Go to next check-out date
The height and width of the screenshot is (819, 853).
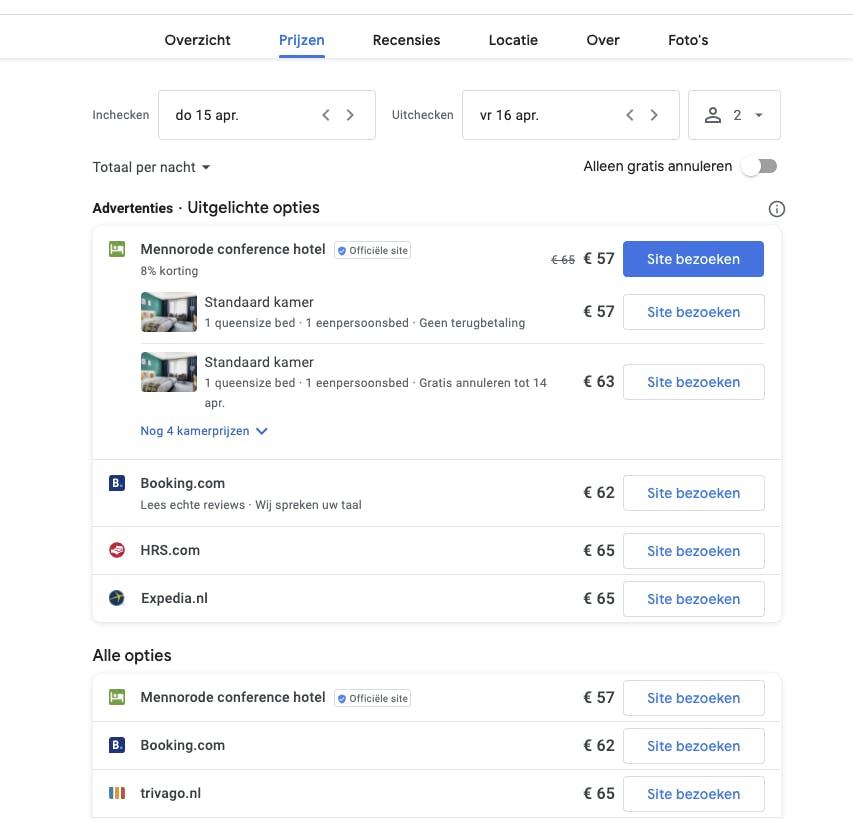coord(654,115)
